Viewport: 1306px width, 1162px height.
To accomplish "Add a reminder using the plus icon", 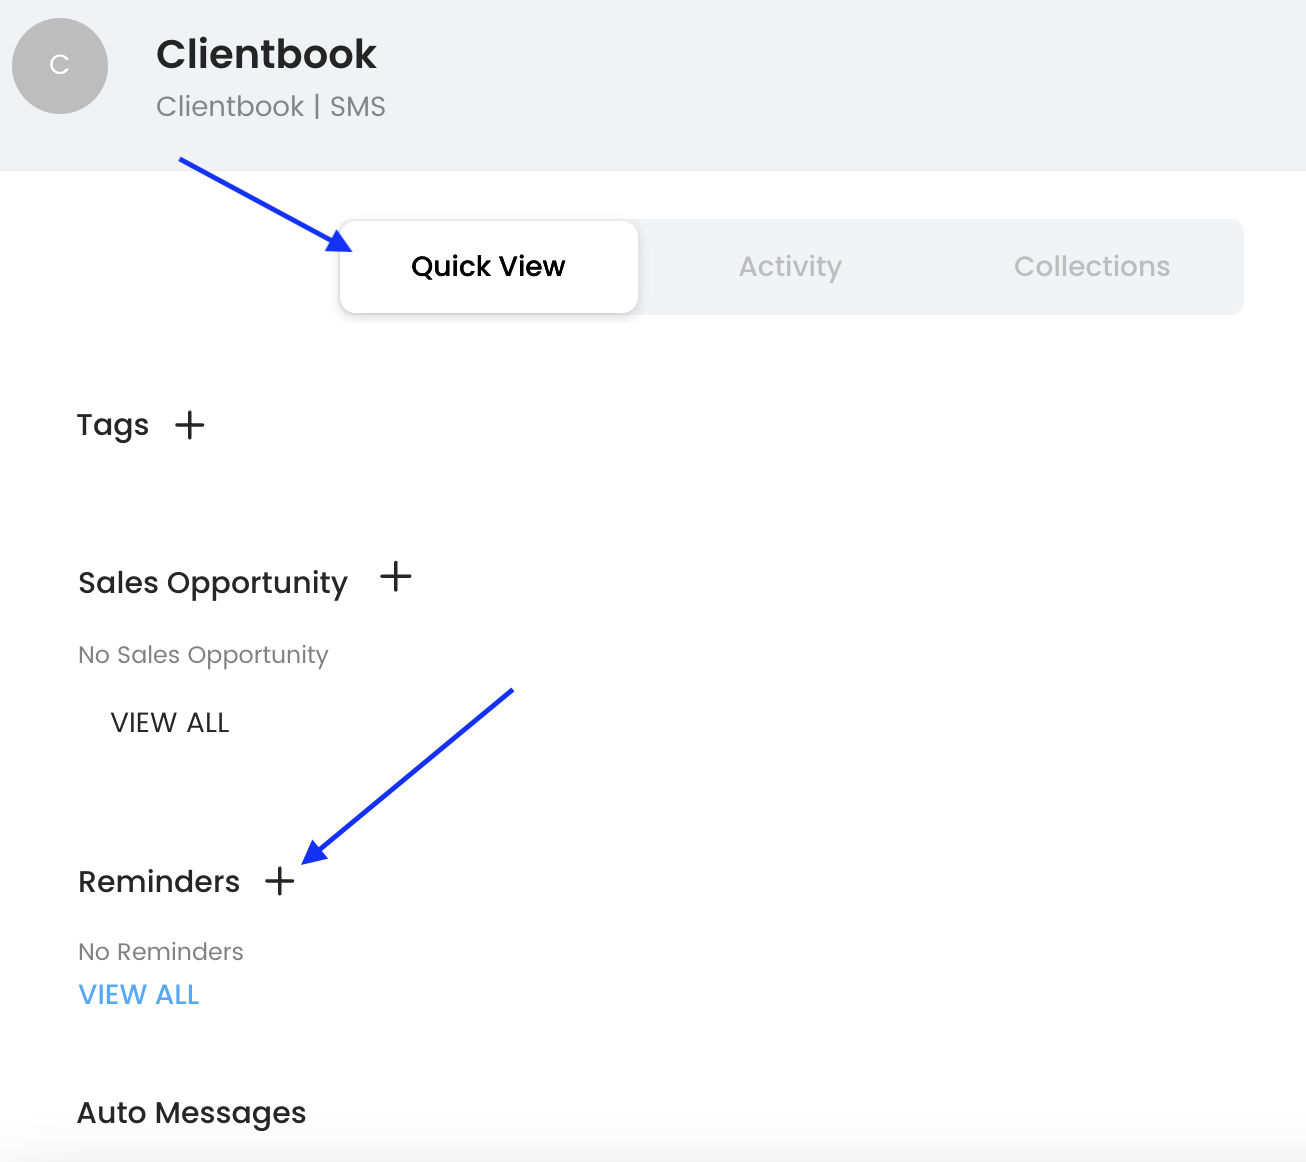I will (x=280, y=881).
